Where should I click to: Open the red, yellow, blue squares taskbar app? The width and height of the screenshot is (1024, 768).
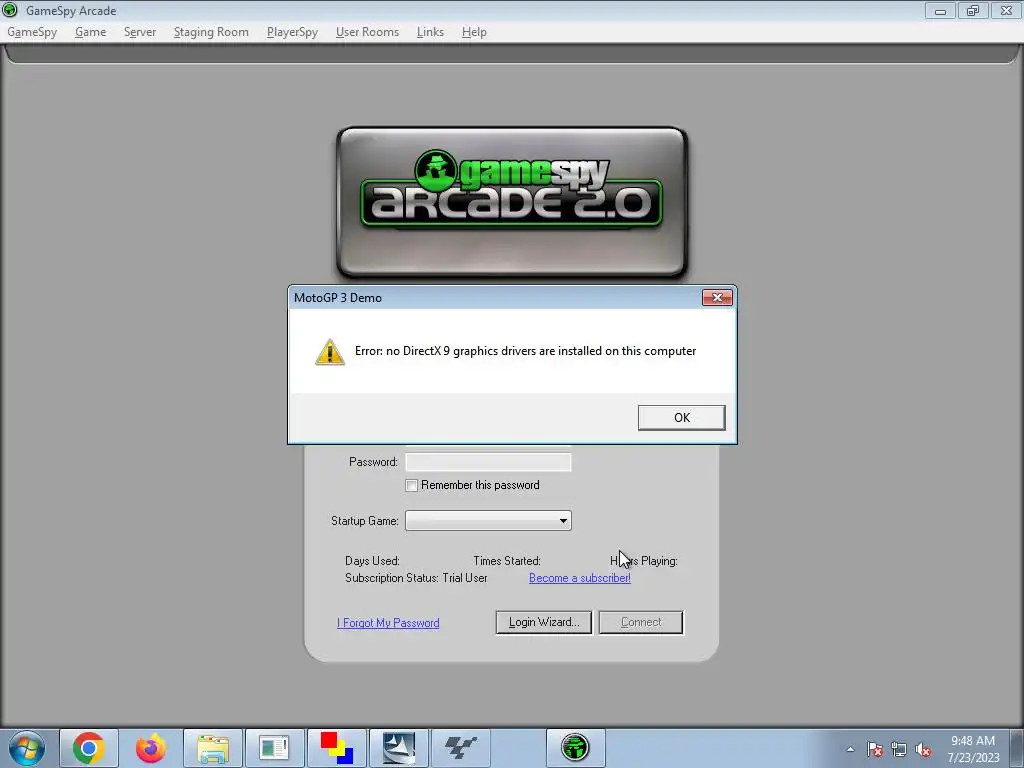pyautogui.click(x=336, y=748)
